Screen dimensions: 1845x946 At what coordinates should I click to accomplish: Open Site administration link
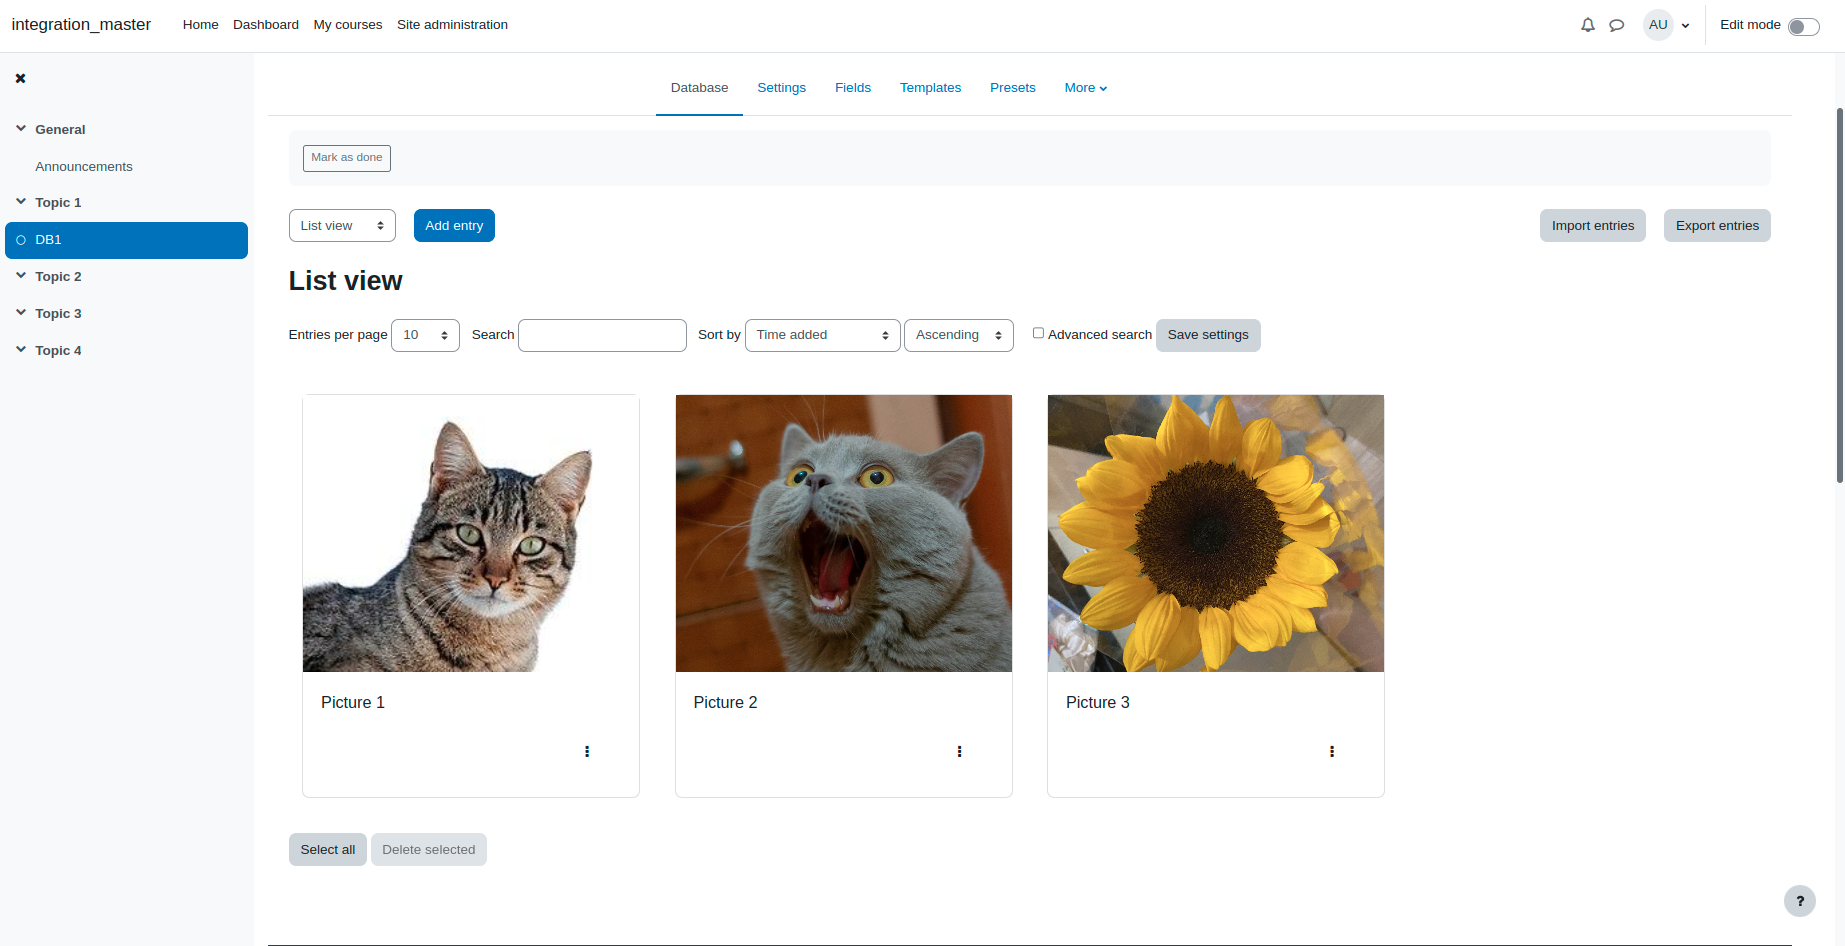pyautogui.click(x=452, y=25)
